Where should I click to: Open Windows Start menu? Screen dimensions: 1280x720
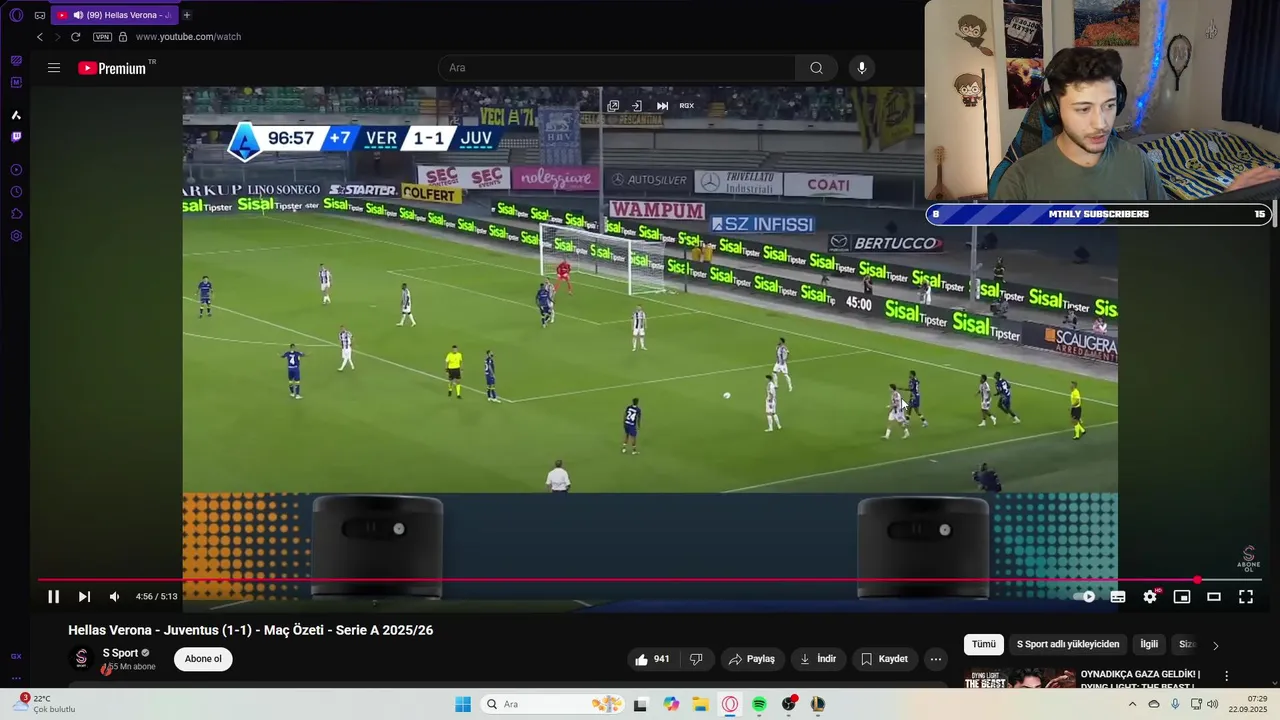click(463, 704)
